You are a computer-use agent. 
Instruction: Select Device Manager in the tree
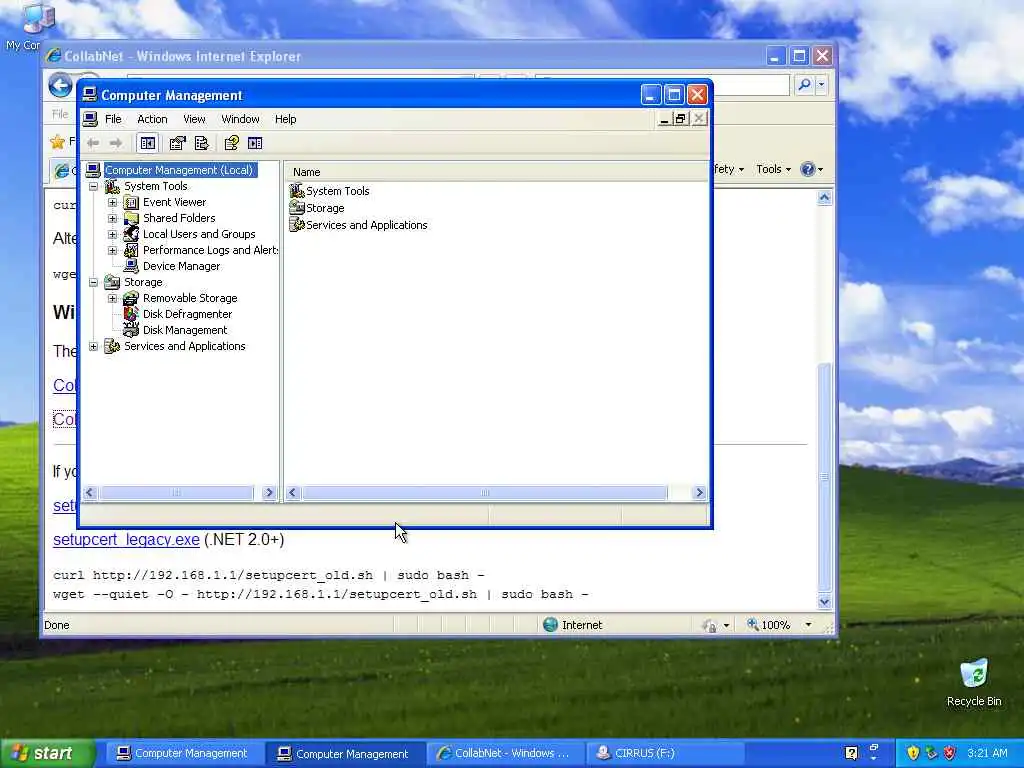181,266
